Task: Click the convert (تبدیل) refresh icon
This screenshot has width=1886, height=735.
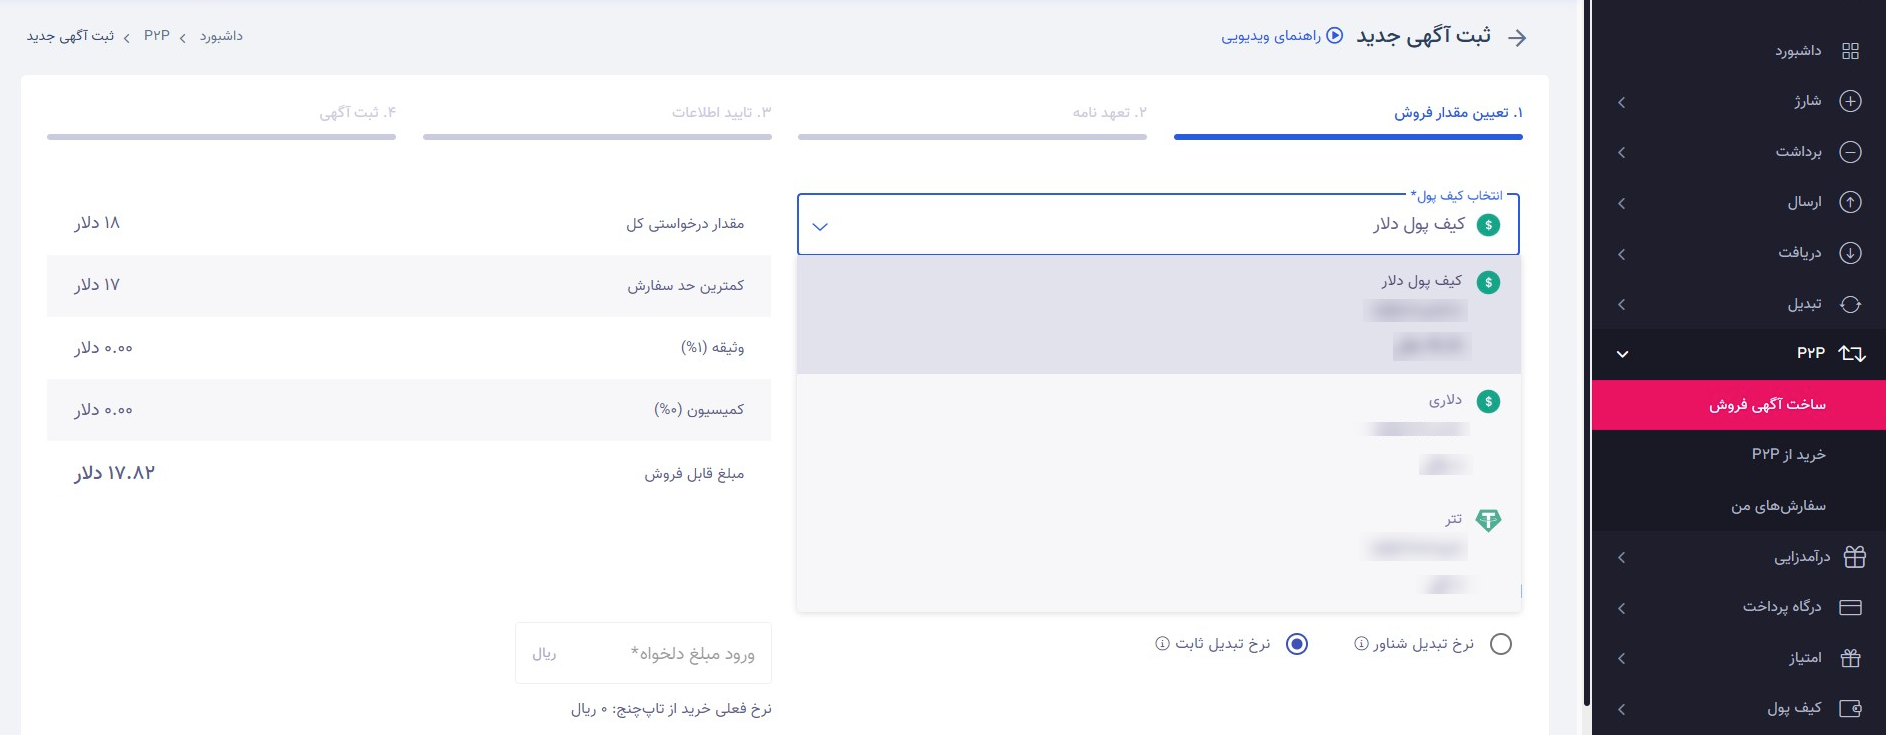Action: (x=1850, y=304)
